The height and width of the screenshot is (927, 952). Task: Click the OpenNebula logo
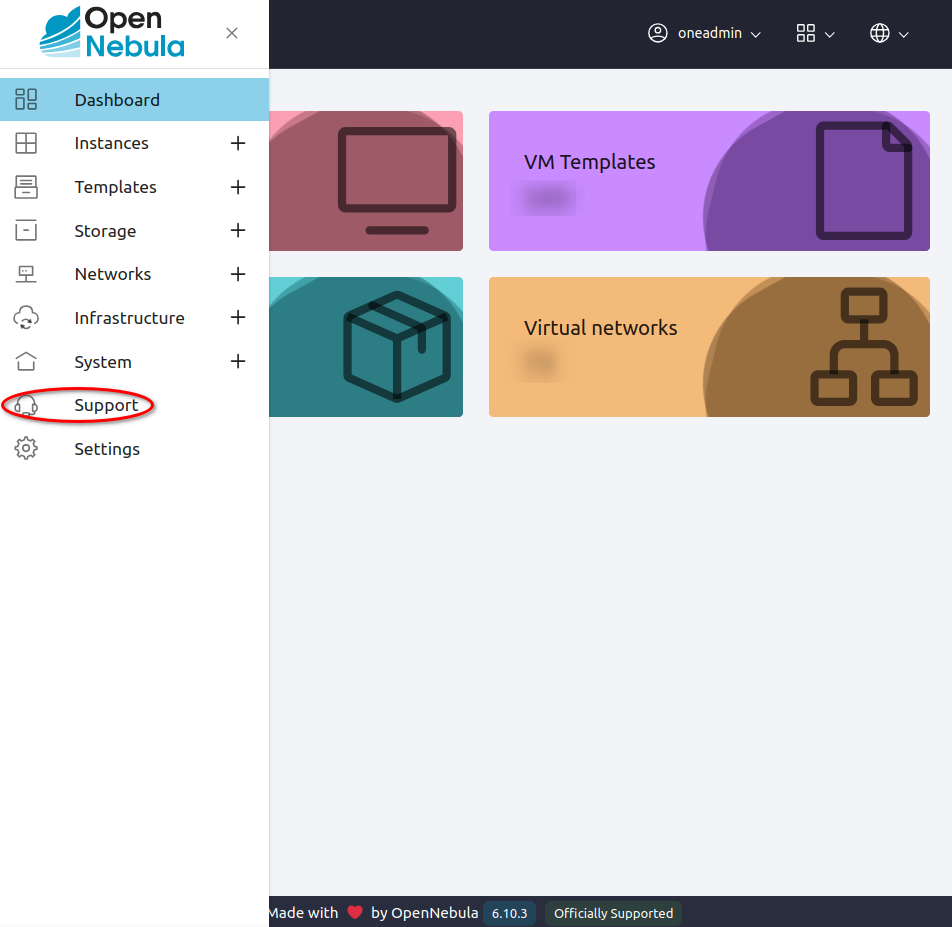click(112, 32)
